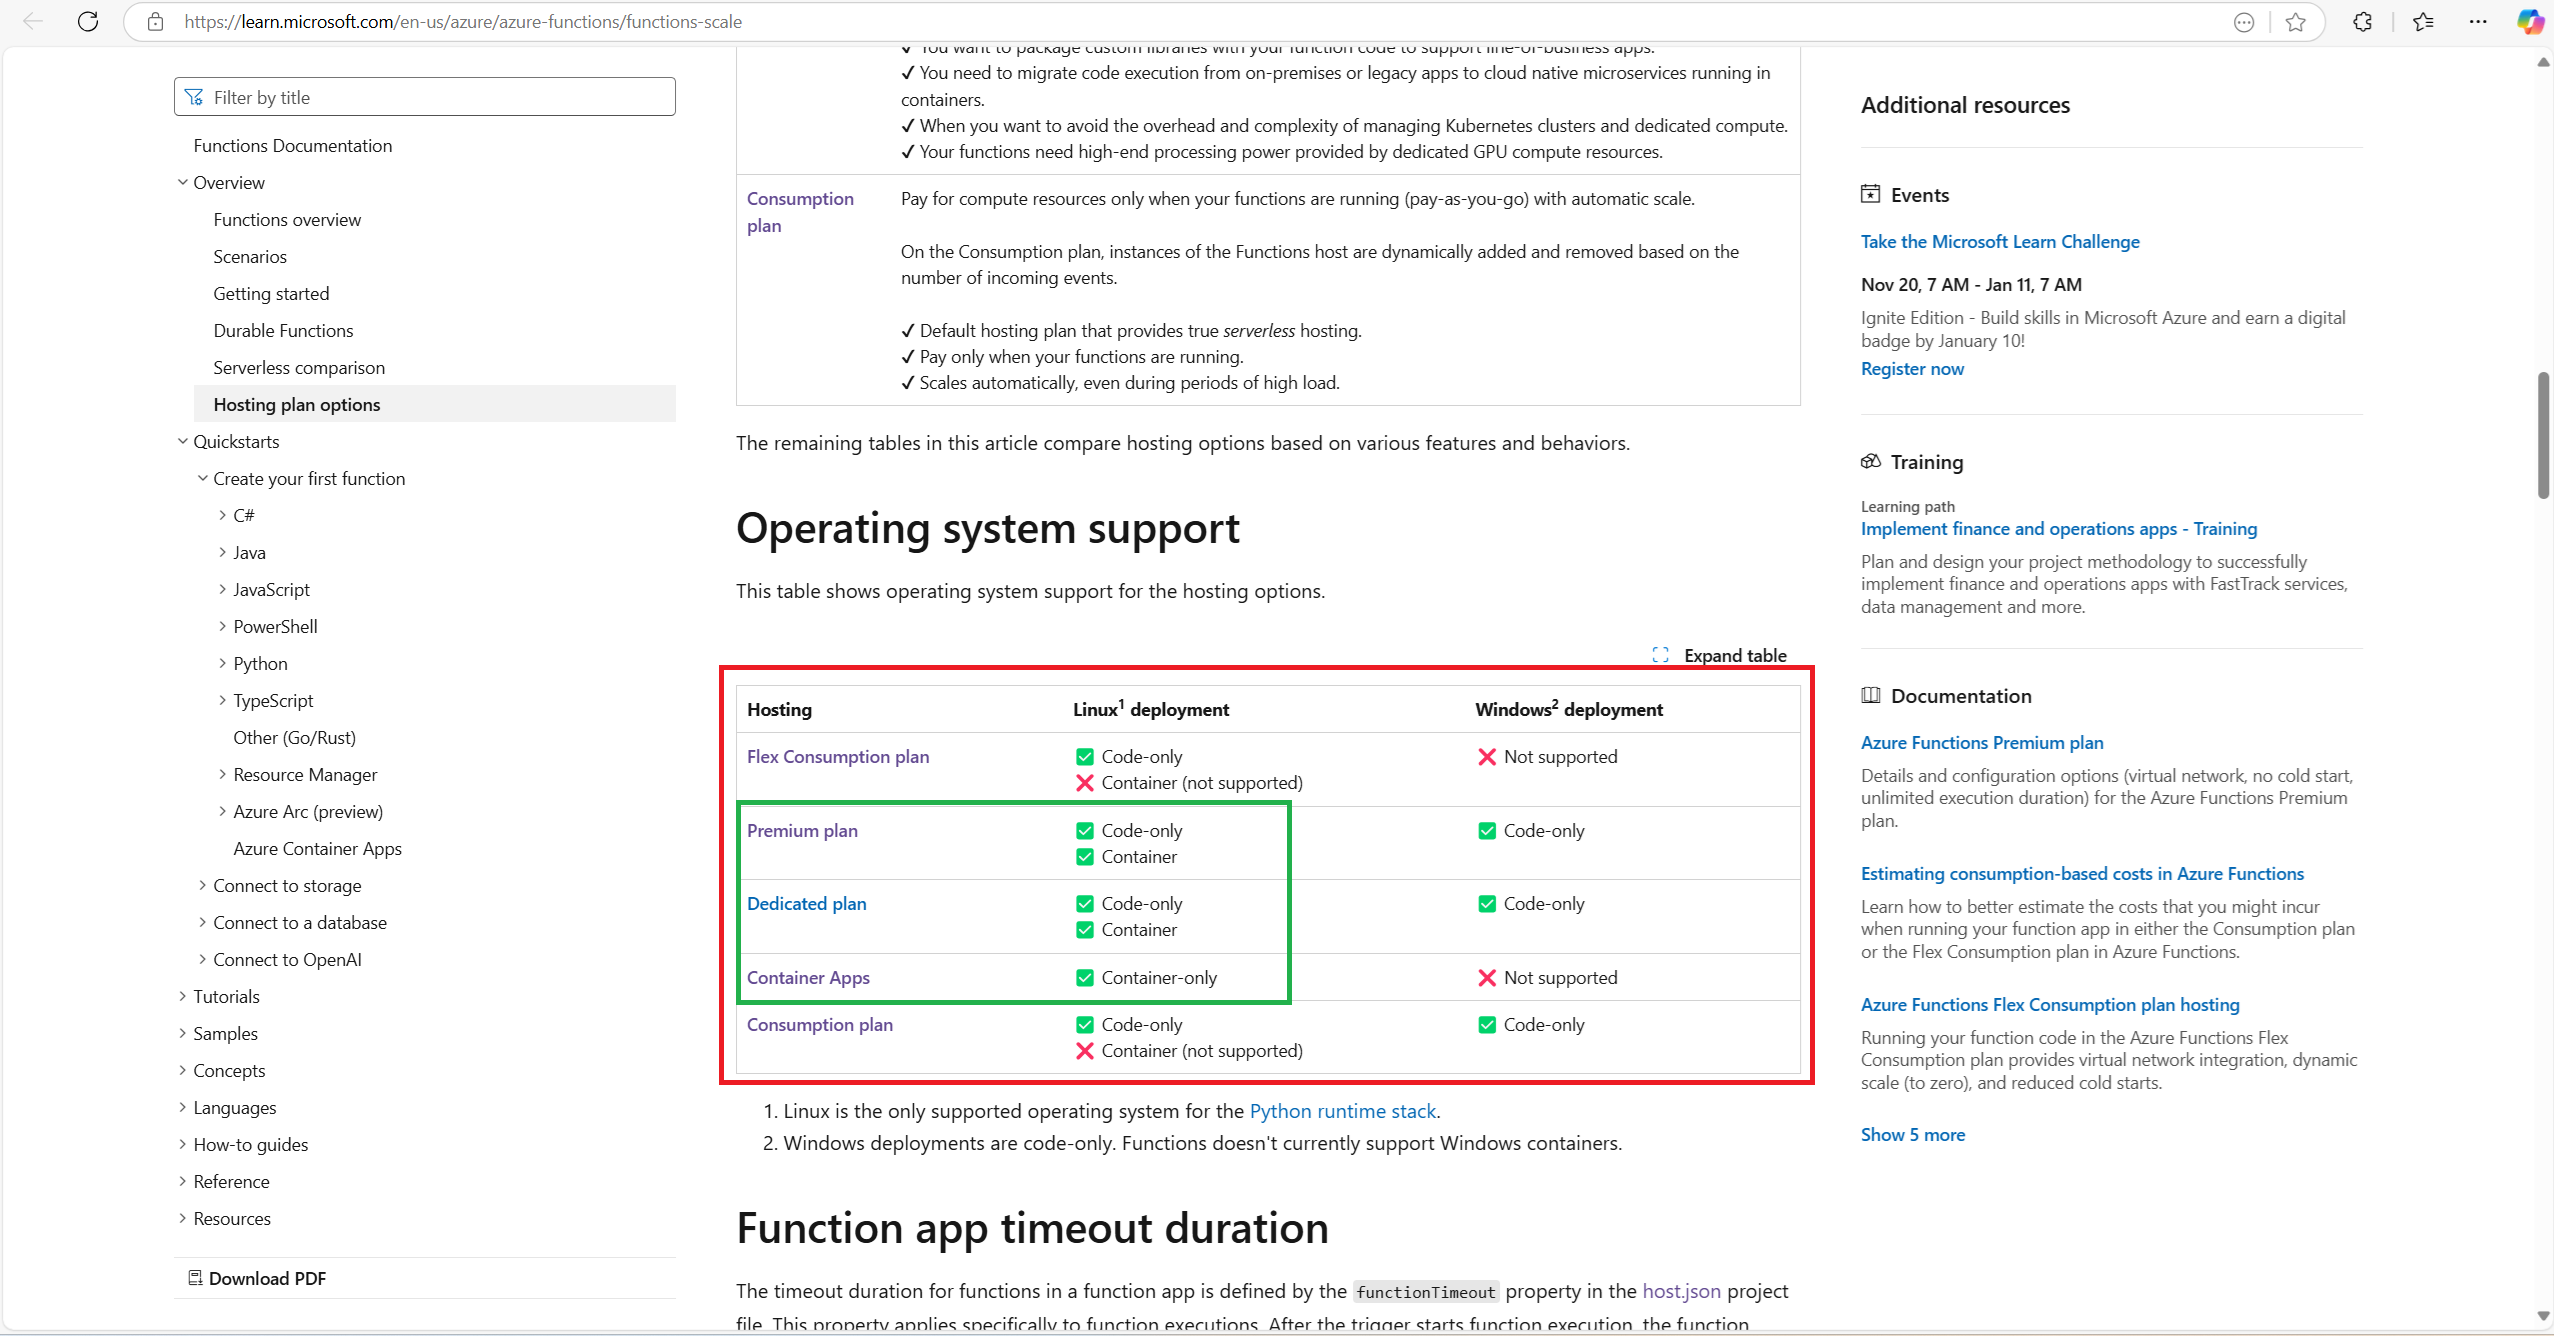Open Getting started page
2554x1336 pixels.
click(x=271, y=293)
